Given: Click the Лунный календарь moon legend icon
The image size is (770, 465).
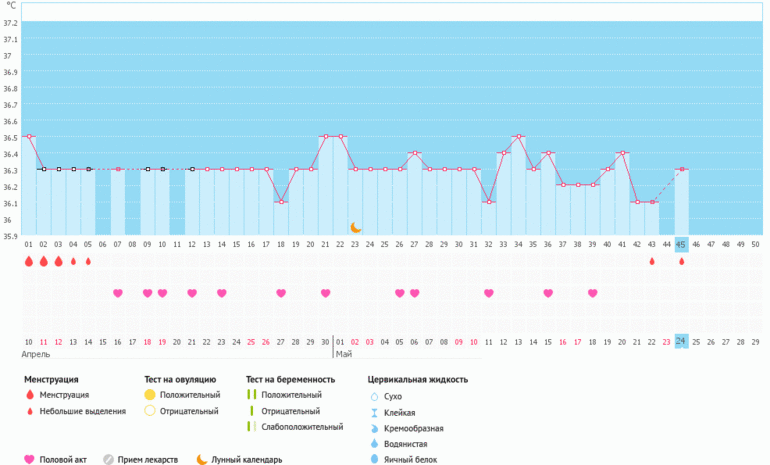Looking at the screenshot, I should [201, 460].
